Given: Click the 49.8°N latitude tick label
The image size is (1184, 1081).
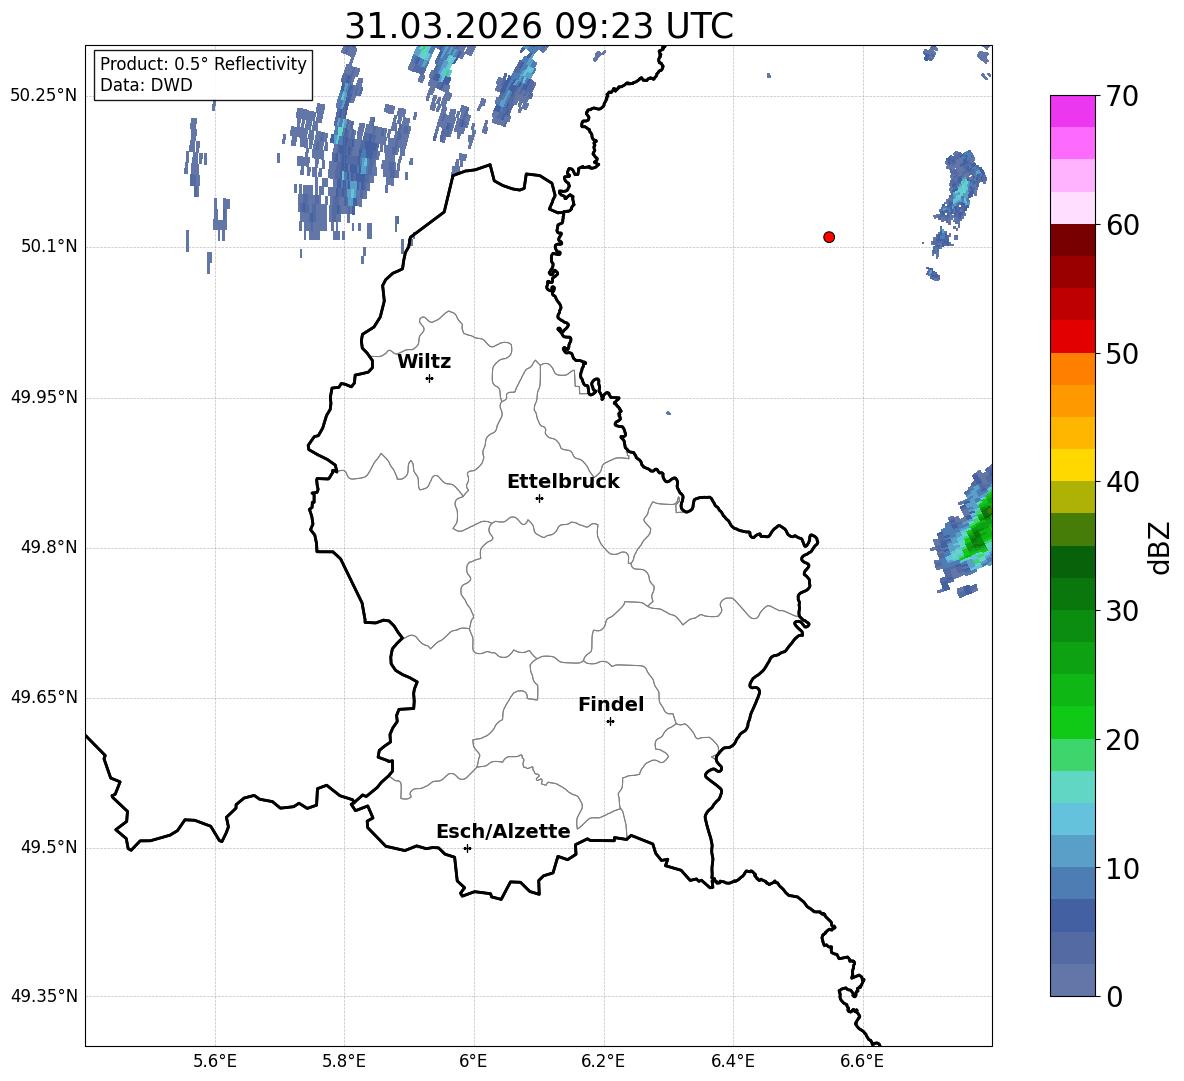Looking at the screenshot, I should click(49, 547).
